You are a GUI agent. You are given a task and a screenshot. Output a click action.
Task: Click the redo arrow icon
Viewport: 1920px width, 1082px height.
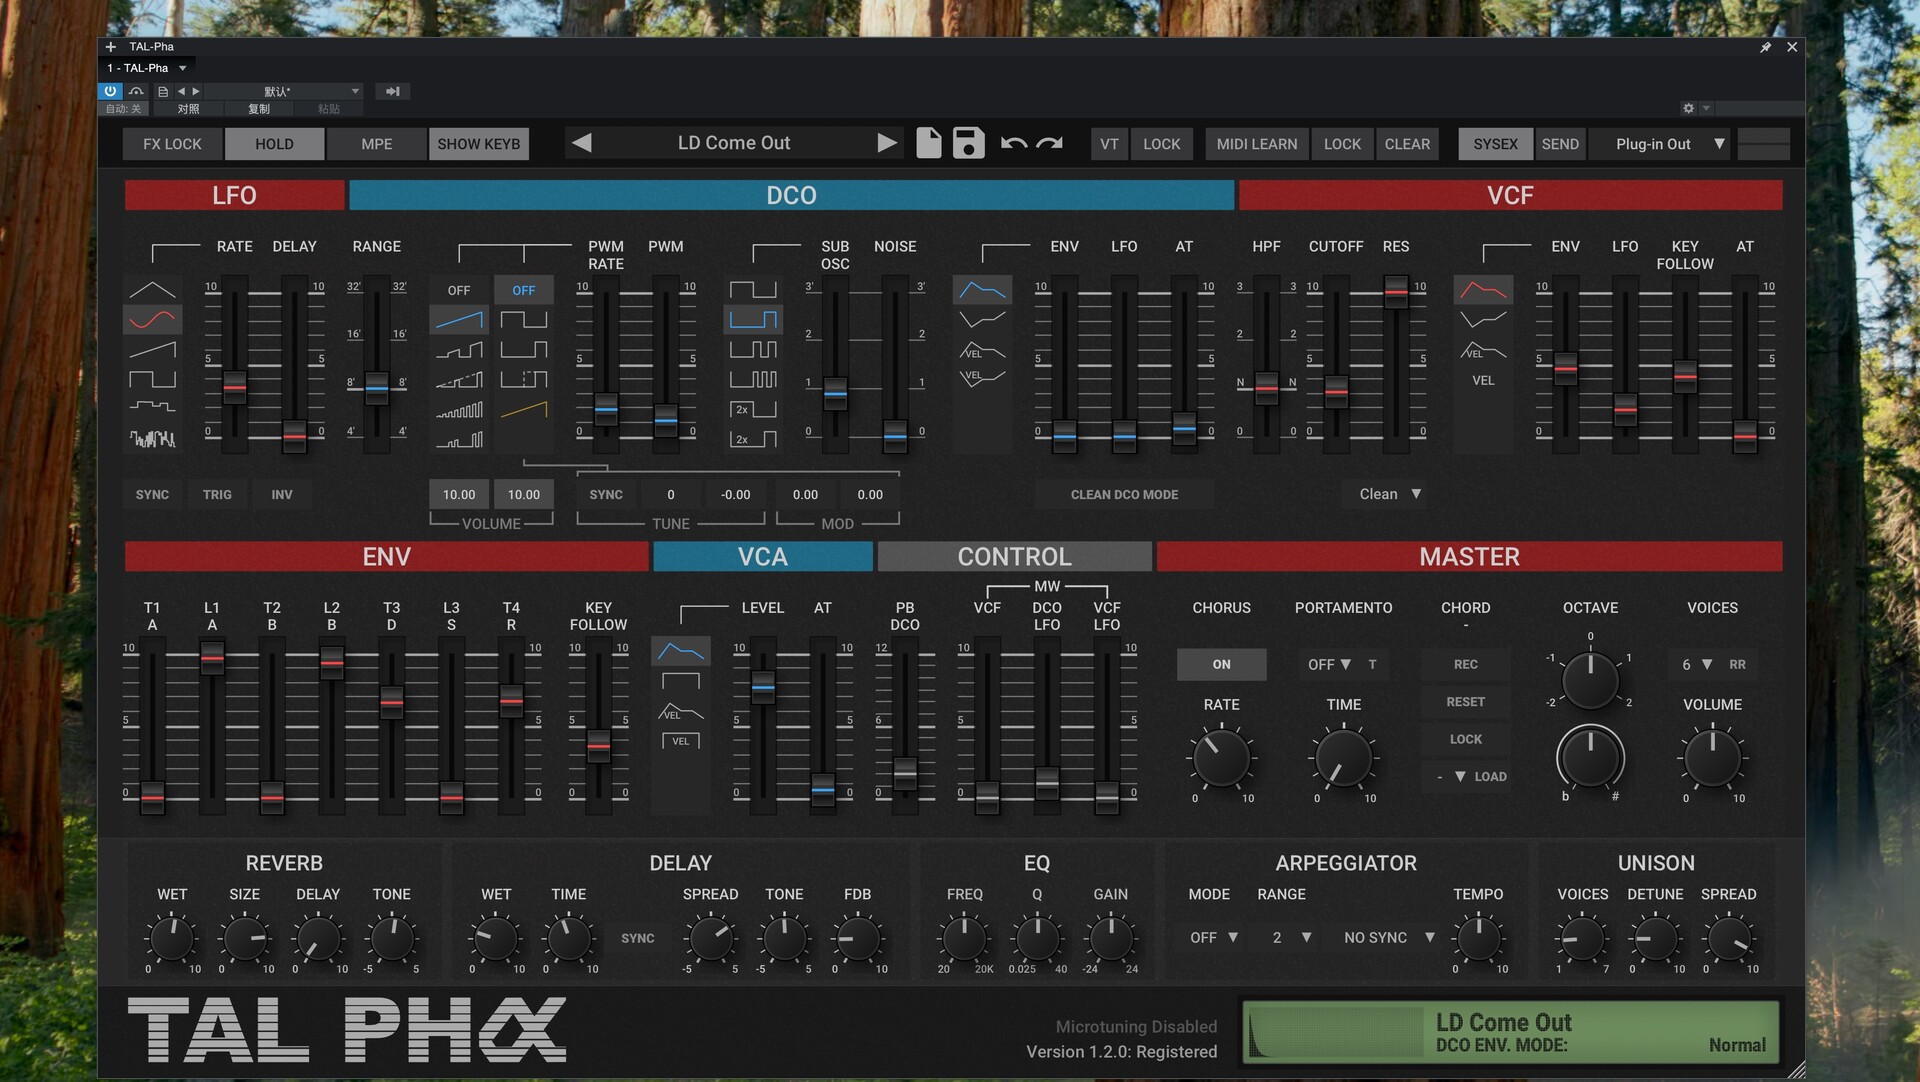click(x=1049, y=143)
